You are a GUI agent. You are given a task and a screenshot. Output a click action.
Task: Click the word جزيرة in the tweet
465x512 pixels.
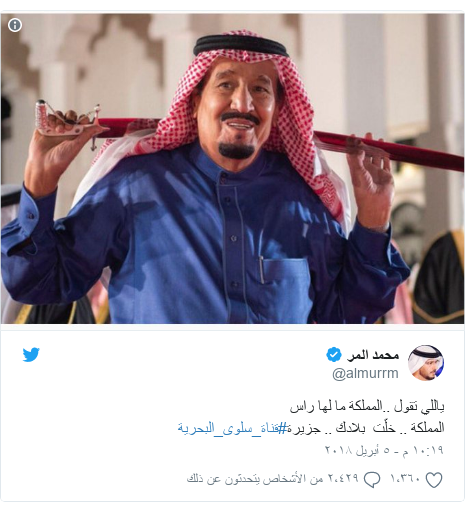point(304,428)
